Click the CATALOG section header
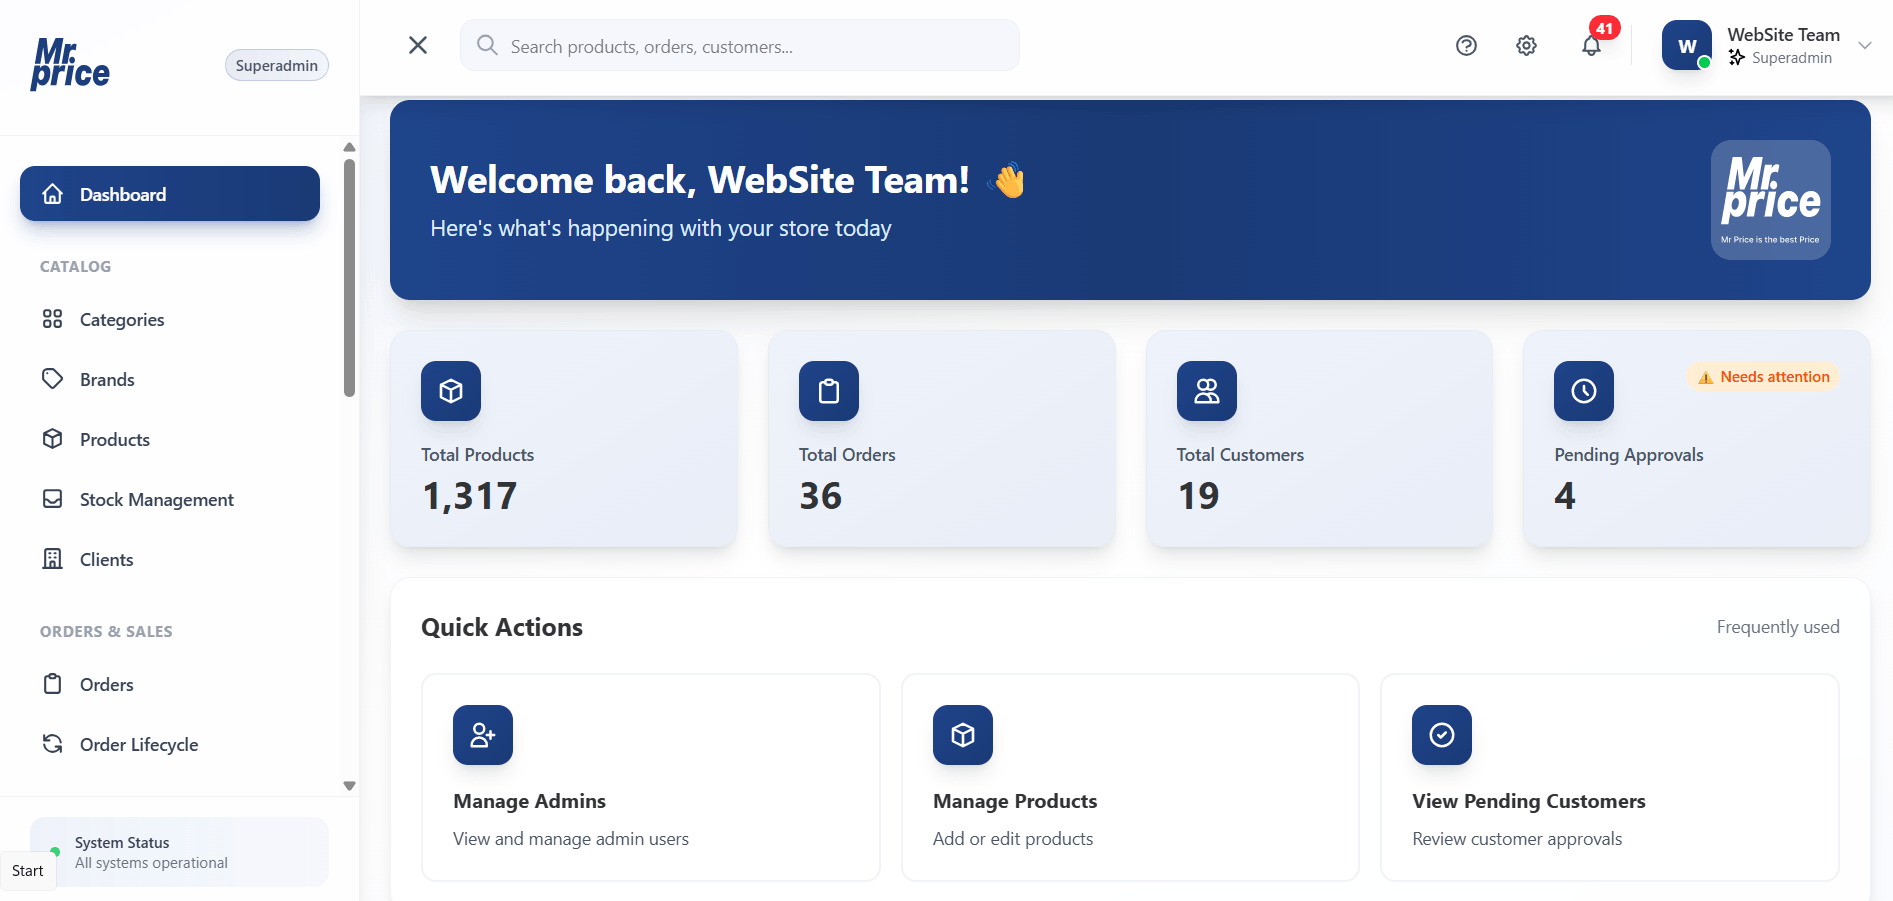 [76, 267]
